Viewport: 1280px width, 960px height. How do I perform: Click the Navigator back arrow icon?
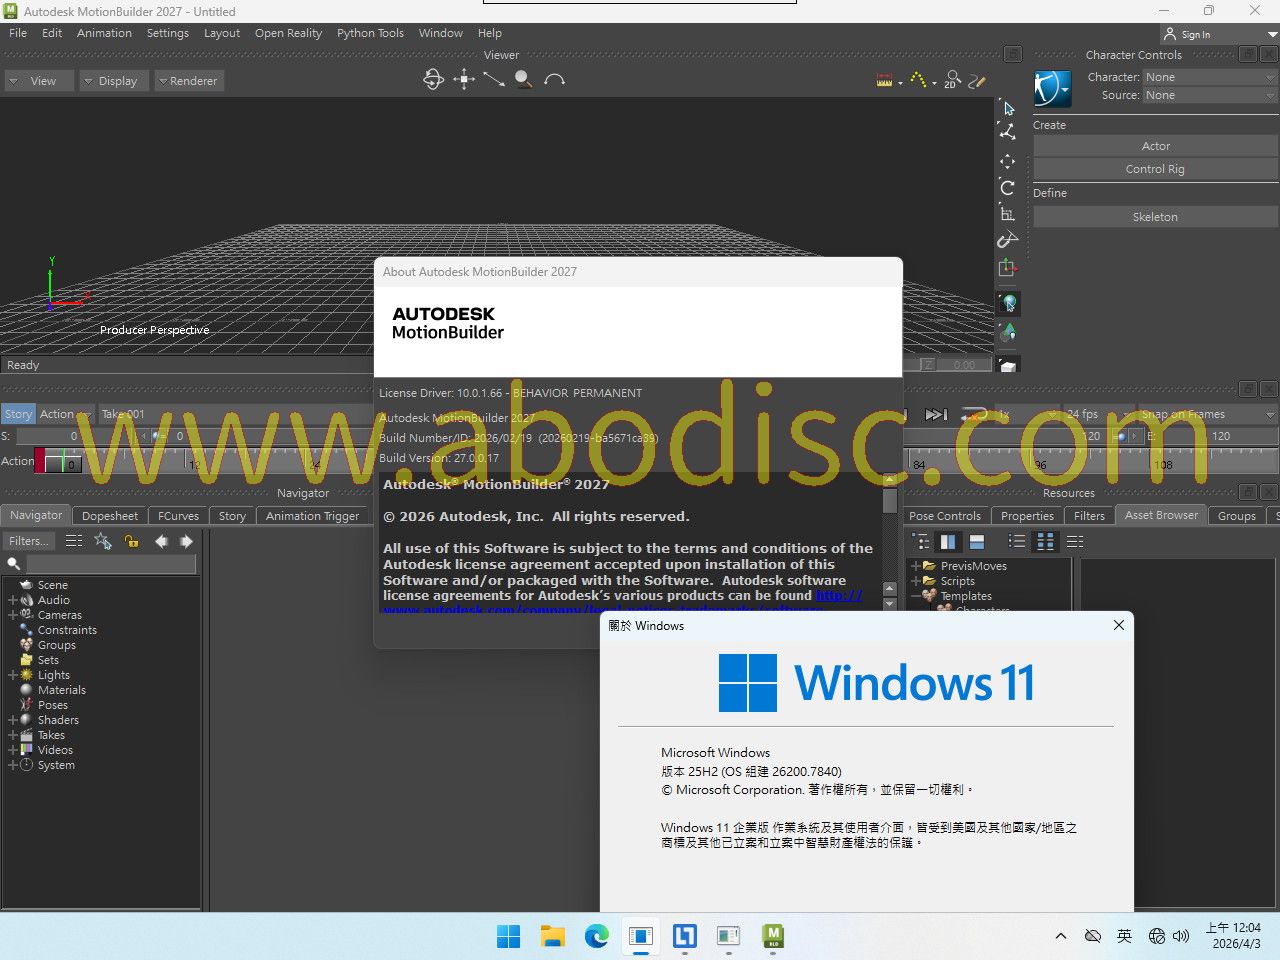(x=161, y=541)
